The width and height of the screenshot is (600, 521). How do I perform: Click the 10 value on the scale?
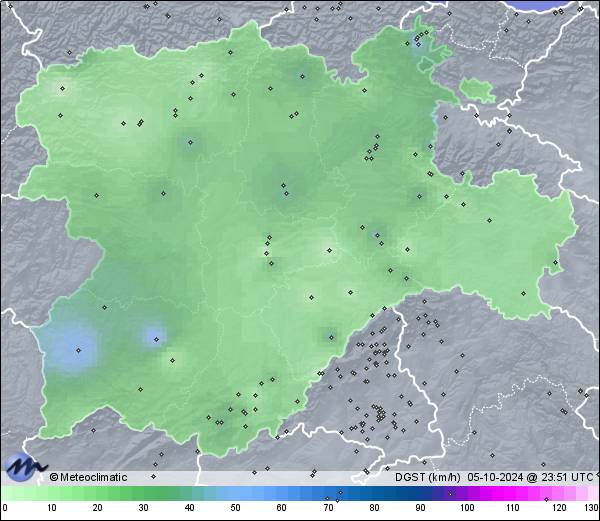[52, 508]
